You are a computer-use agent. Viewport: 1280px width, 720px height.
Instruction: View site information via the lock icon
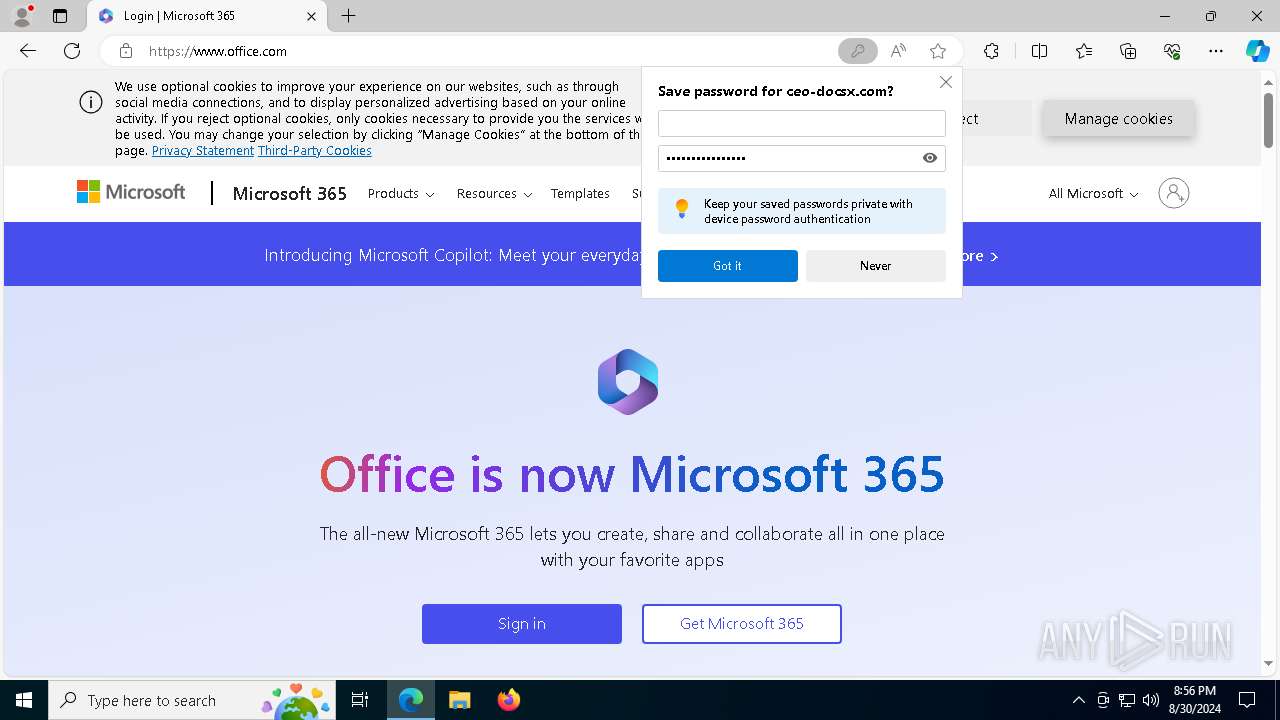(x=126, y=51)
